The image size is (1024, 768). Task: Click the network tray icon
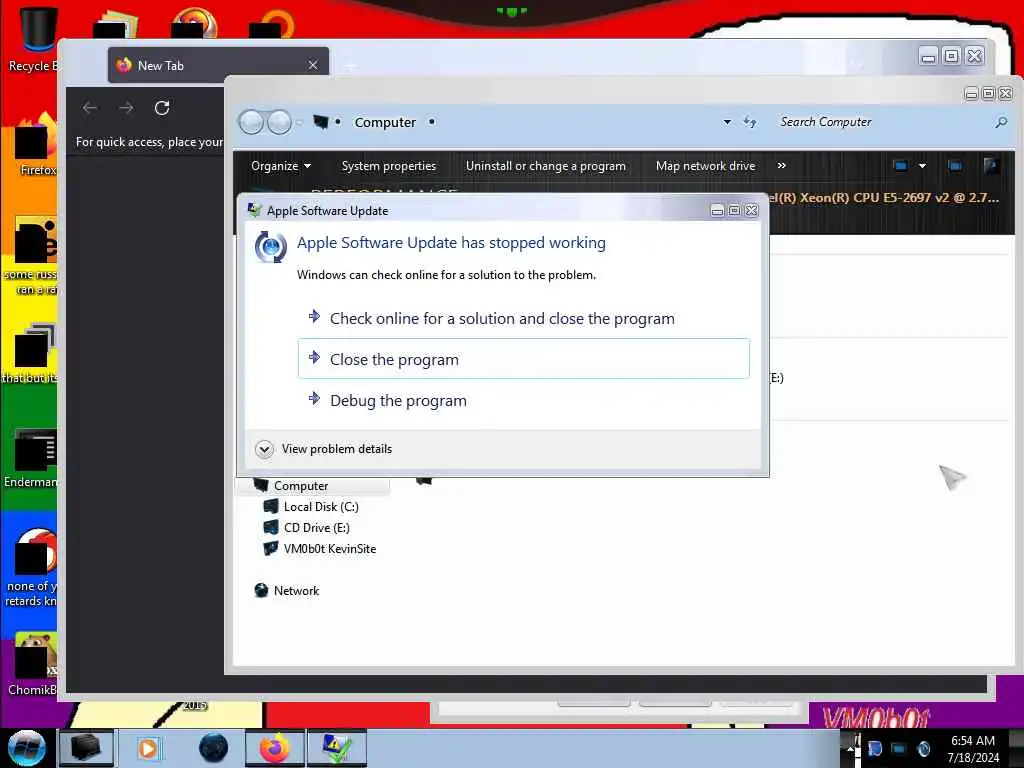click(x=899, y=748)
